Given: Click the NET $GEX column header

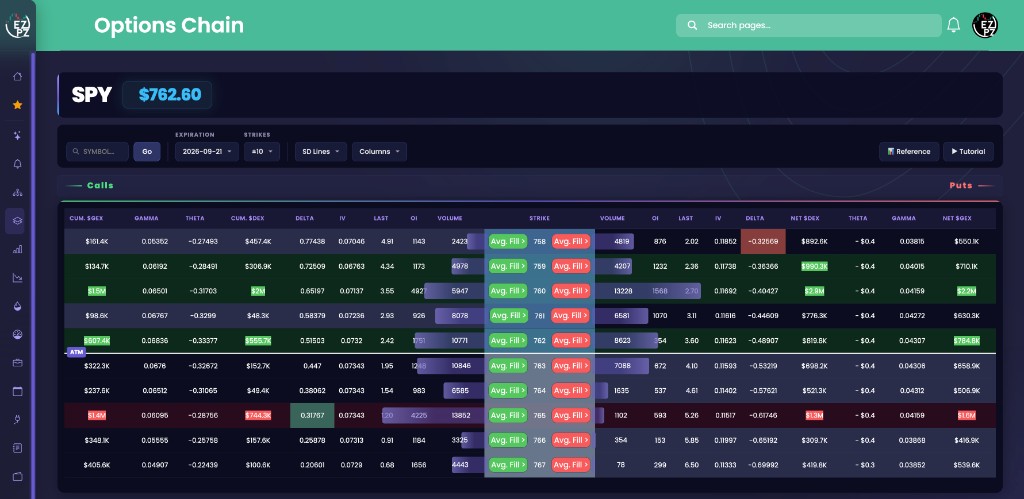Looking at the screenshot, I should pyautogui.click(x=957, y=218).
